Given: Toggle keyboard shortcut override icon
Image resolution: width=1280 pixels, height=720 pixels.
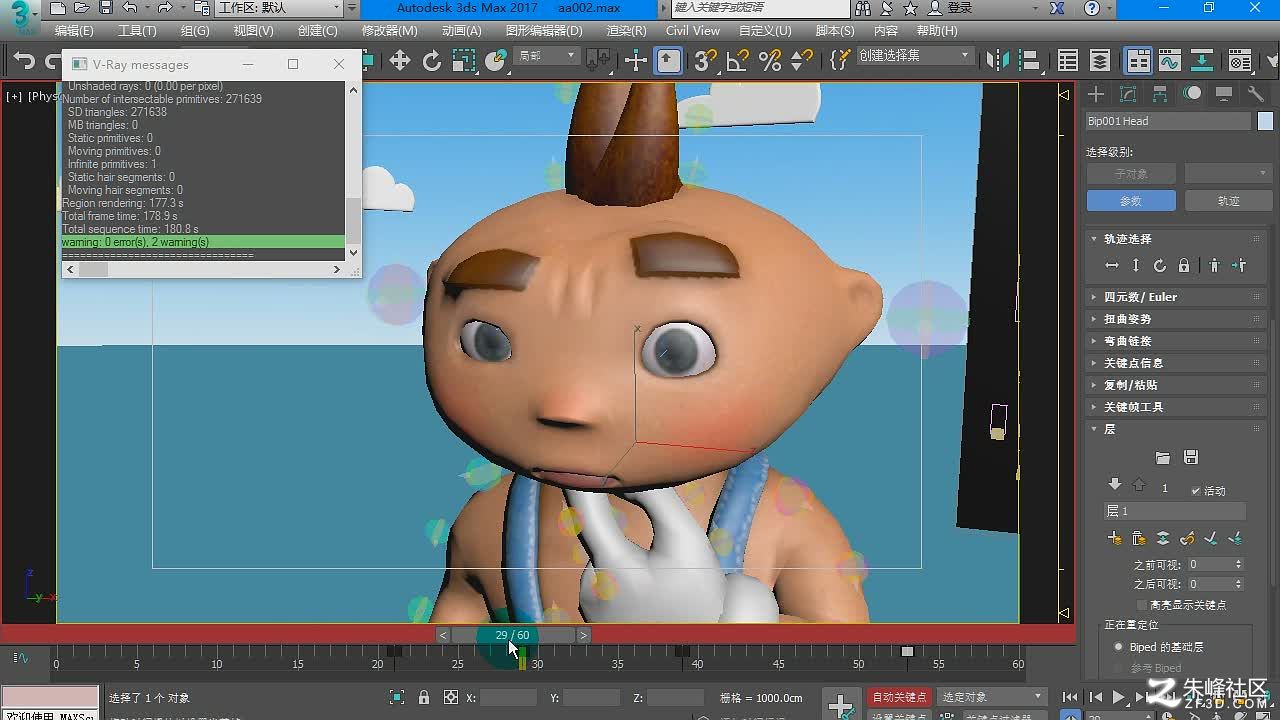Looking at the screenshot, I should (x=669, y=61).
